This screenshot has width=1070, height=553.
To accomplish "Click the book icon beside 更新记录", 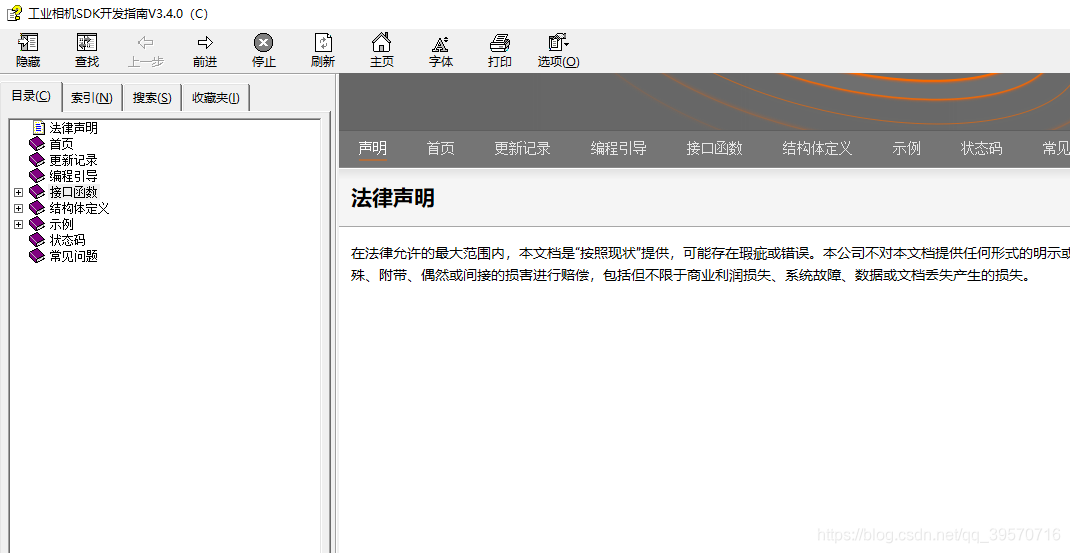I will point(37,160).
